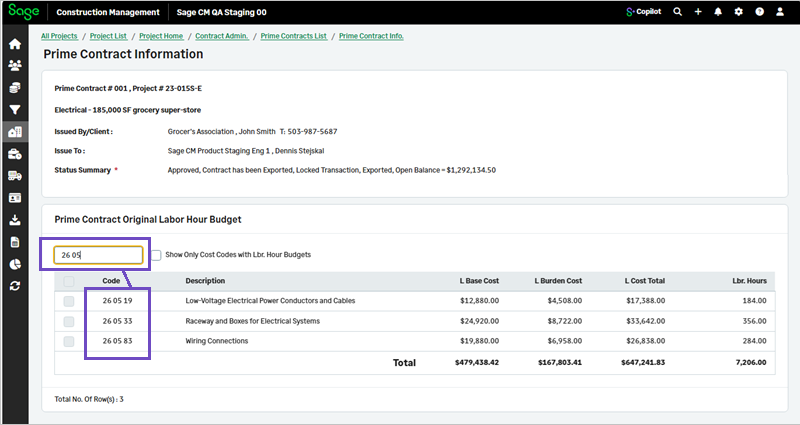Viewport: 800px width, 425px height.
Task: Open the Prime Contracts List breadcrumb
Action: coord(294,36)
